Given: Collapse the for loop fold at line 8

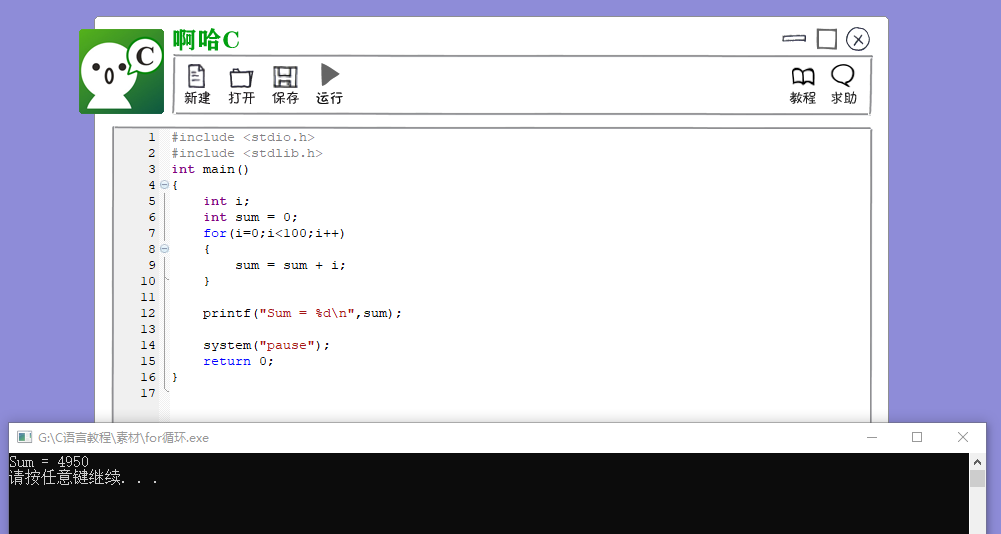Looking at the screenshot, I should tap(164, 249).
